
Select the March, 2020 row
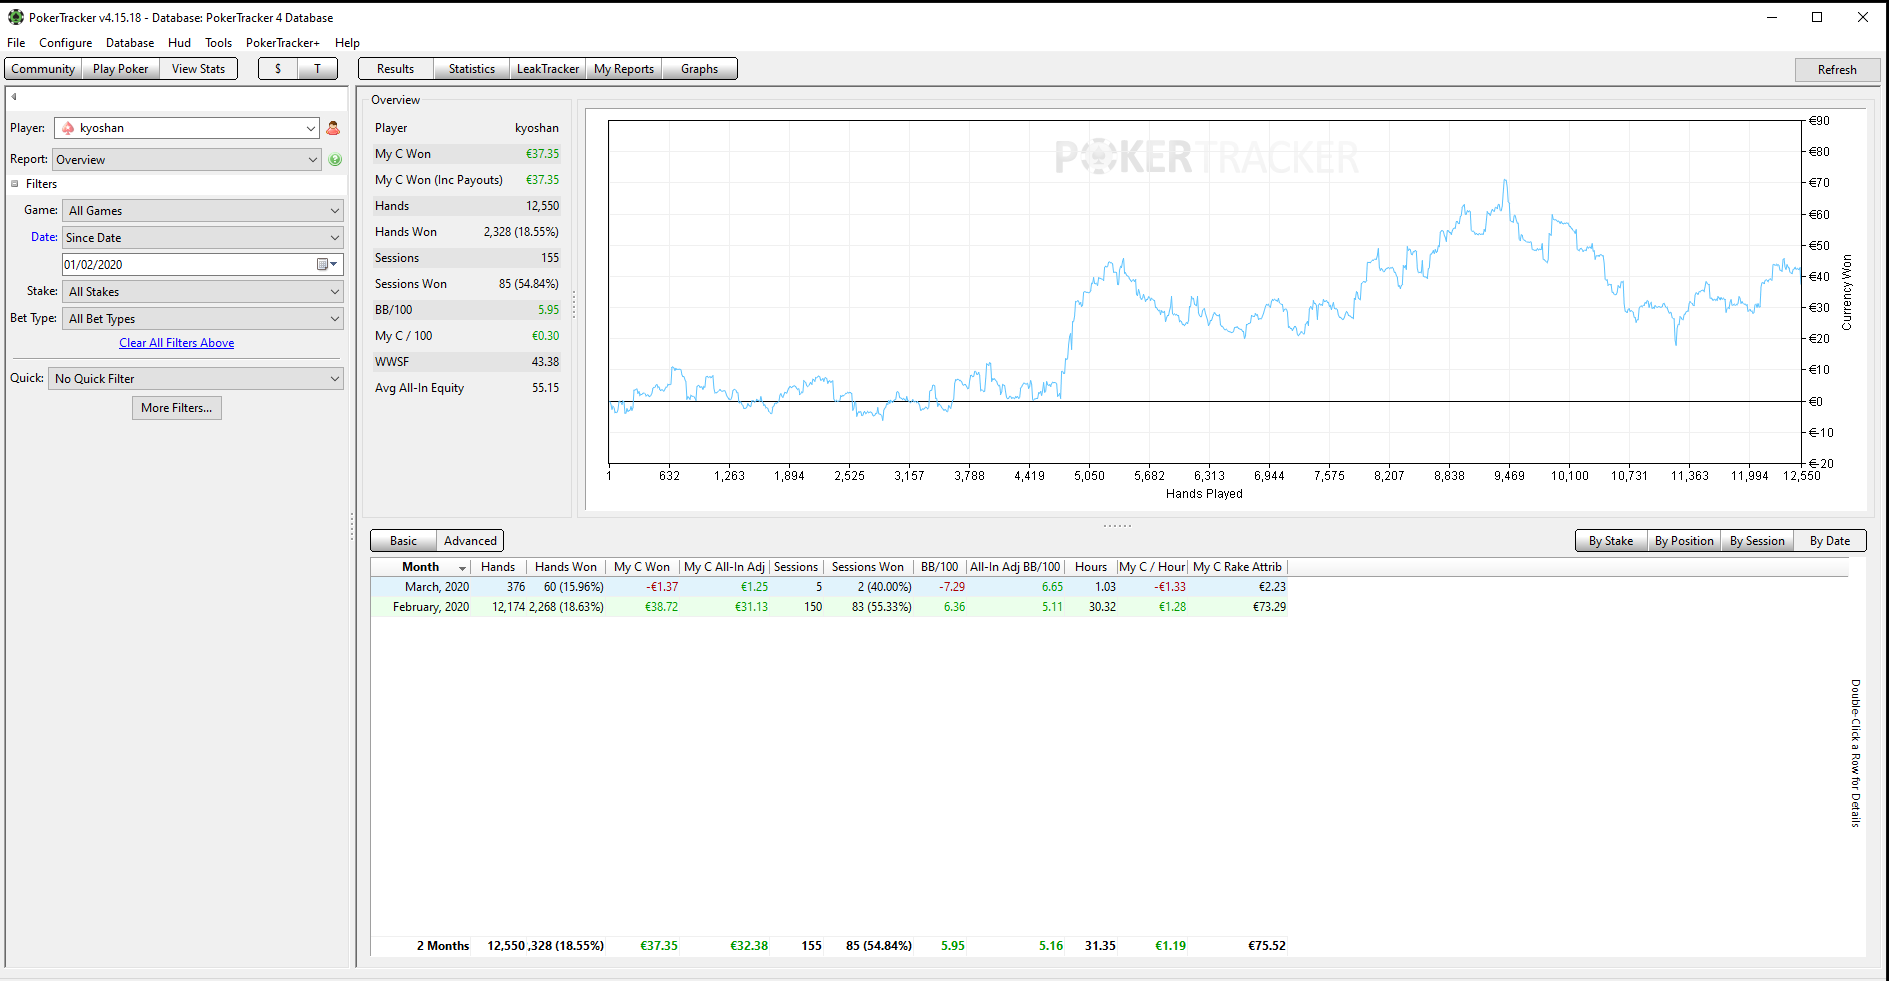[x=829, y=587]
